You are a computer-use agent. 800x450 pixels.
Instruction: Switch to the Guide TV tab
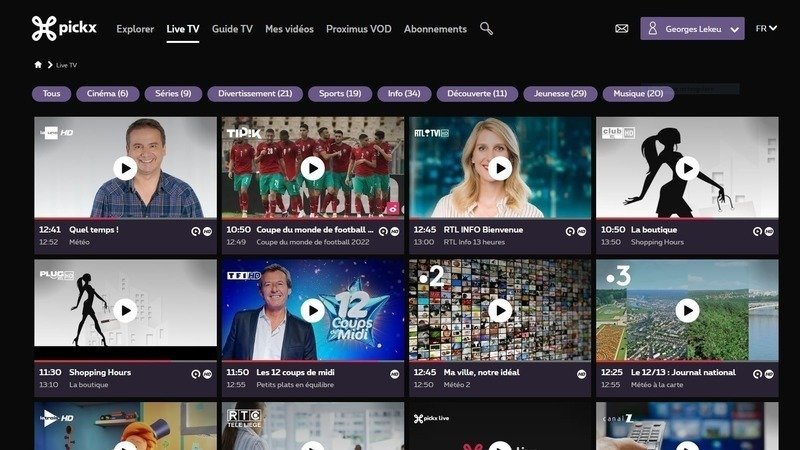(x=232, y=29)
